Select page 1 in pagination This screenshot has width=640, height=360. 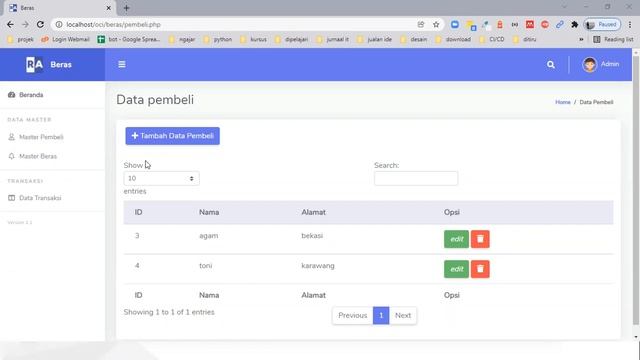point(381,316)
